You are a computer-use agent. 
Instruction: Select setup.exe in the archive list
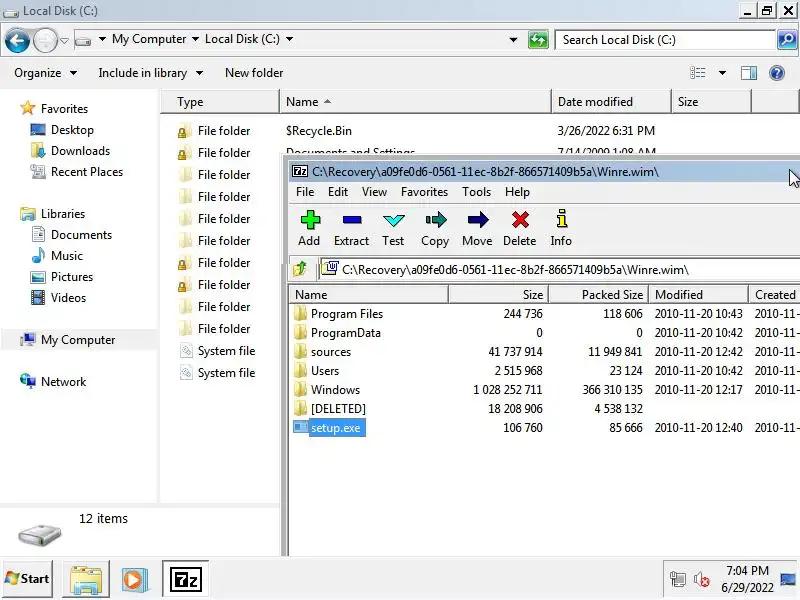pyautogui.click(x=329, y=428)
